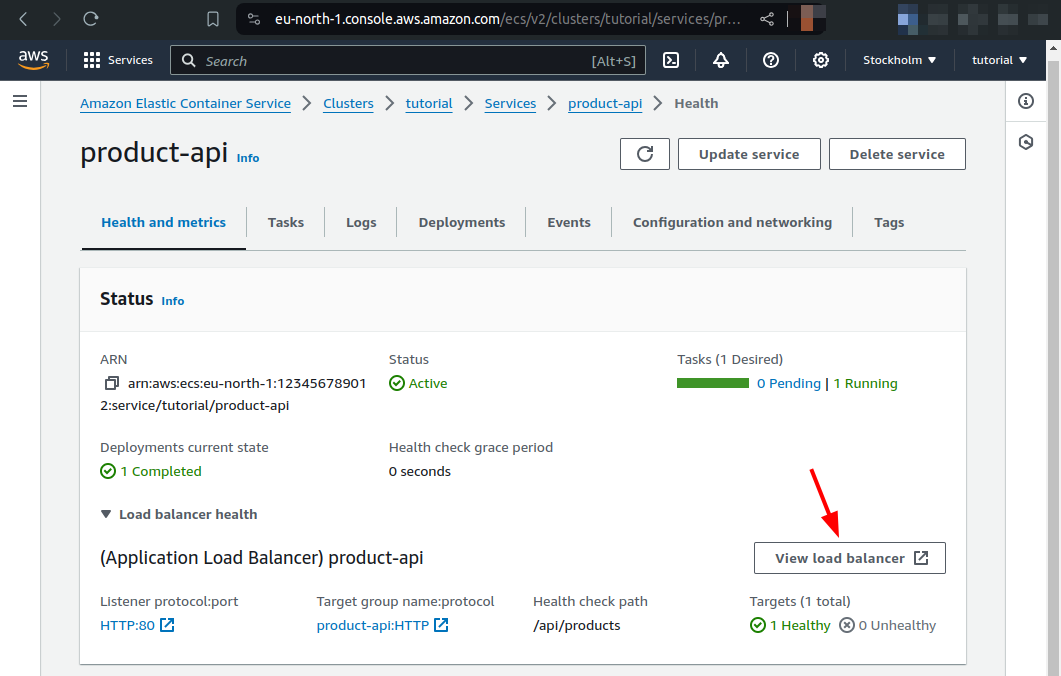
Task: Click the Health breadcrumb text
Action: click(696, 104)
